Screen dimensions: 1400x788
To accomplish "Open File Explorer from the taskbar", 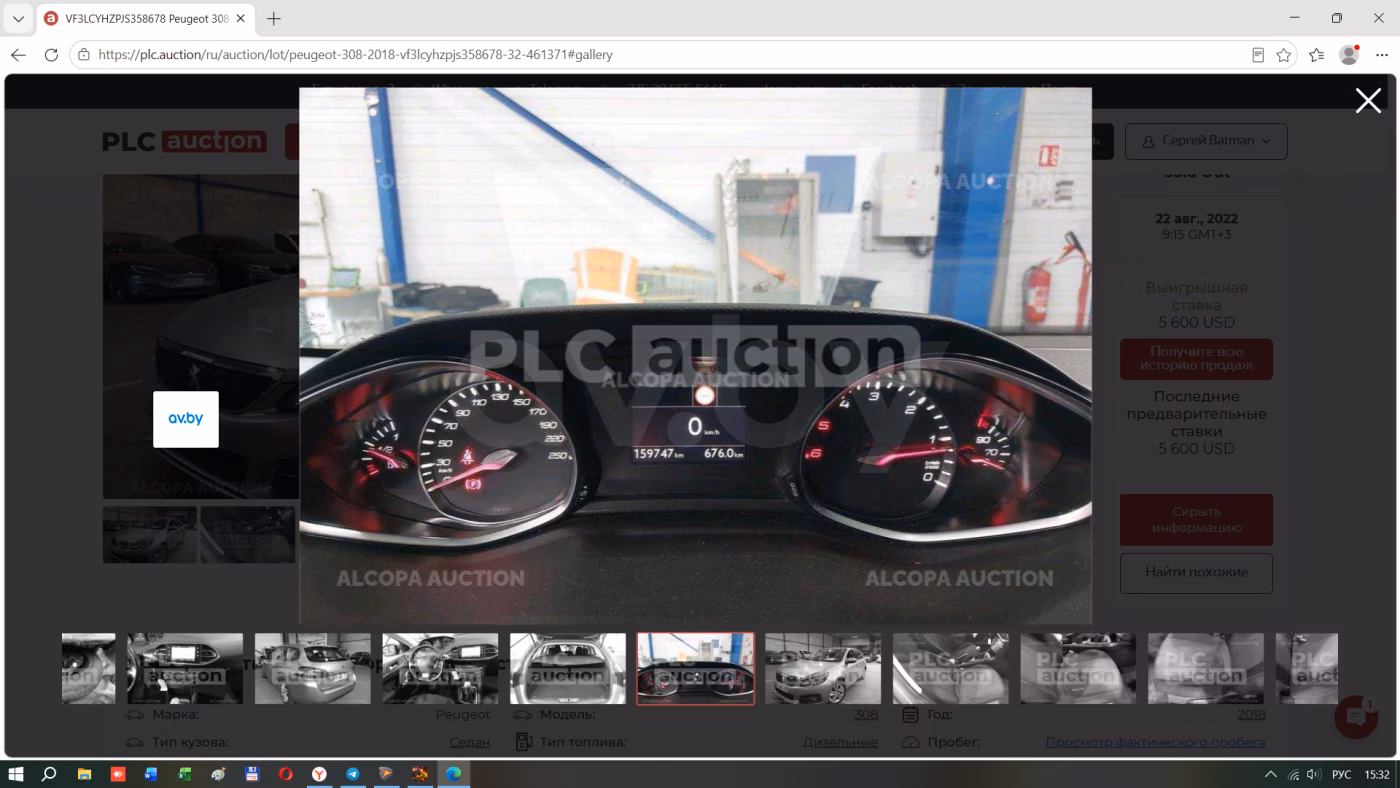I will (x=84, y=774).
